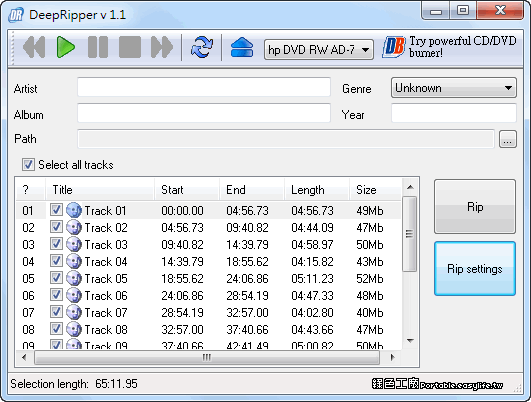Uncheck Track 03 checkbox
Viewport: 531px width, 402px height.
pos(56,244)
